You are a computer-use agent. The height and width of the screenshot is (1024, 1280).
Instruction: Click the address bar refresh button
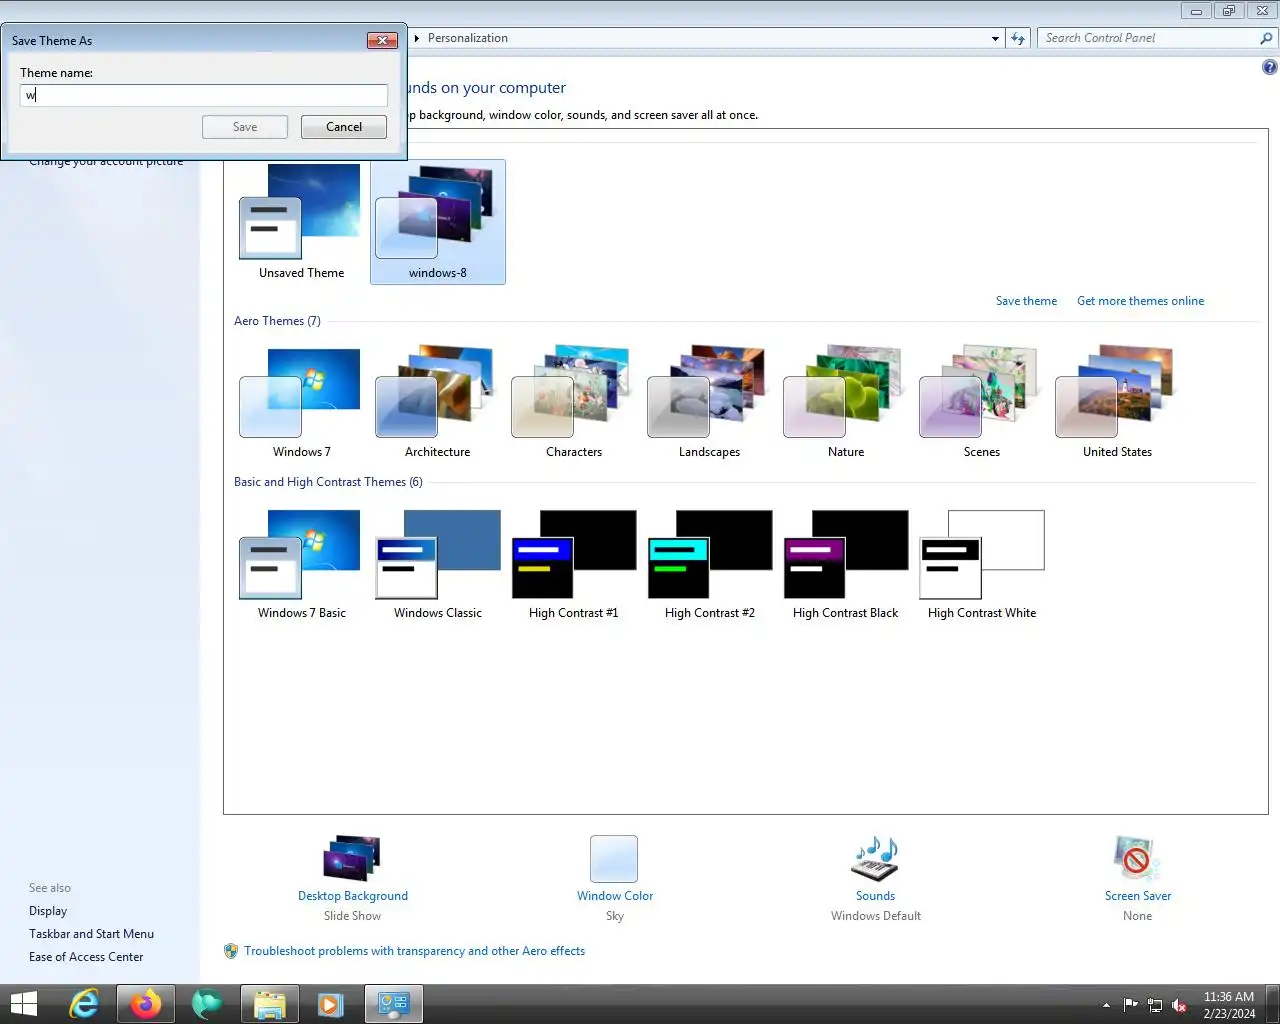[1018, 38]
